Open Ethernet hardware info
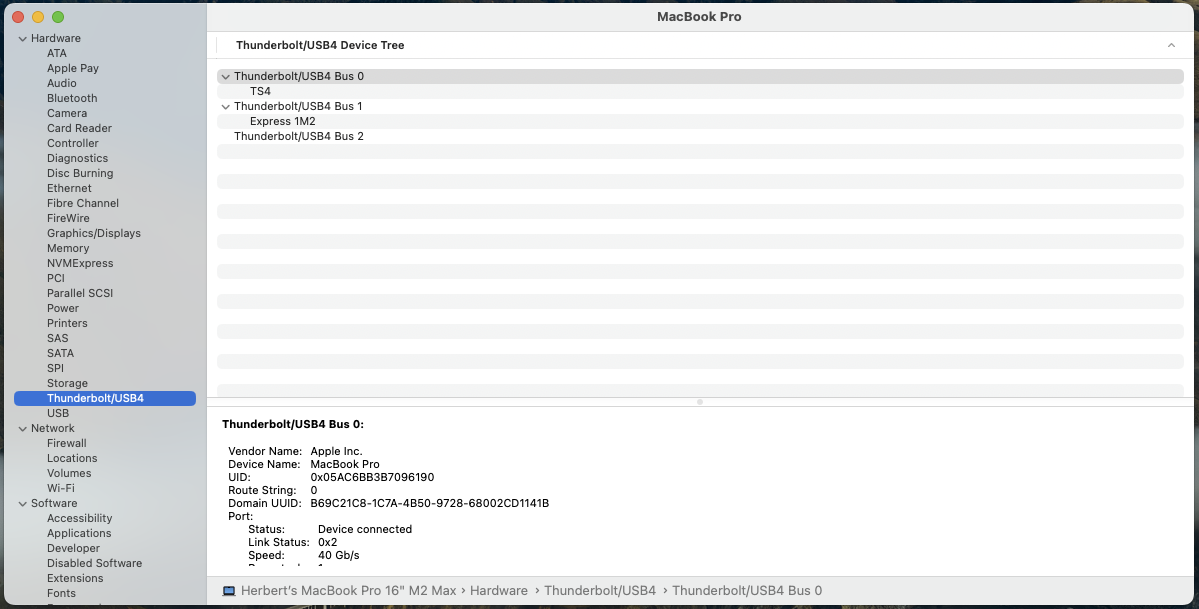 pos(69,188)
